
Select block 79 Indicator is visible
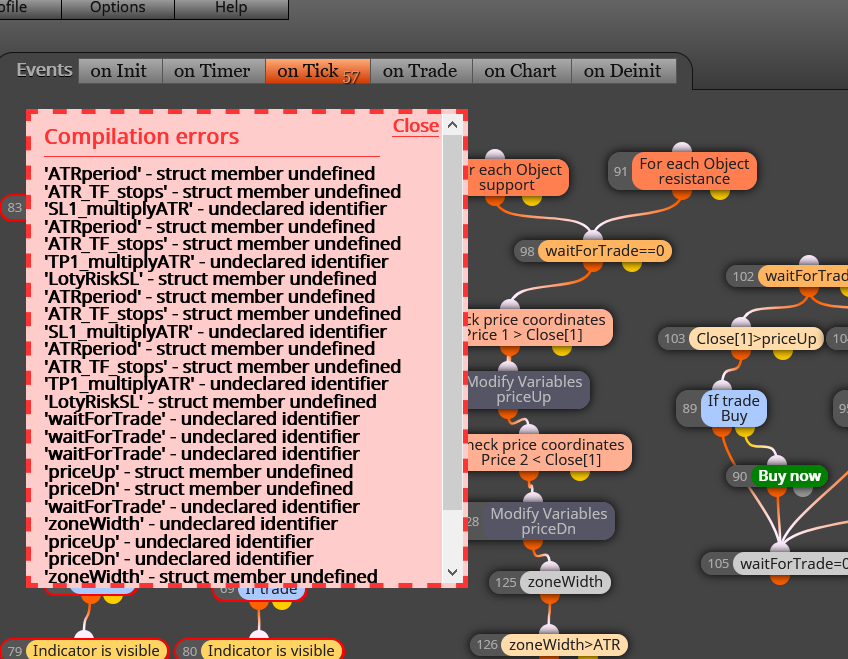(96, 650)
